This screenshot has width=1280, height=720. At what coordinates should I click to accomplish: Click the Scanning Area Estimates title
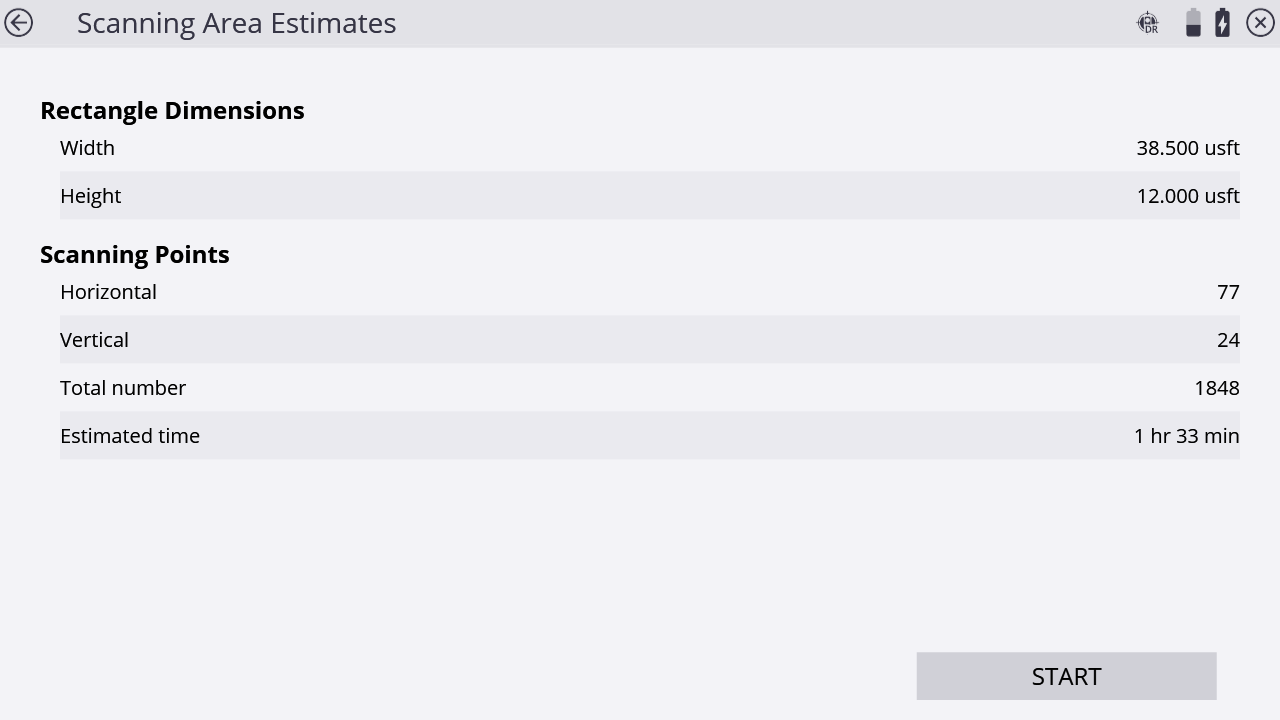click(x=237, y=23)
